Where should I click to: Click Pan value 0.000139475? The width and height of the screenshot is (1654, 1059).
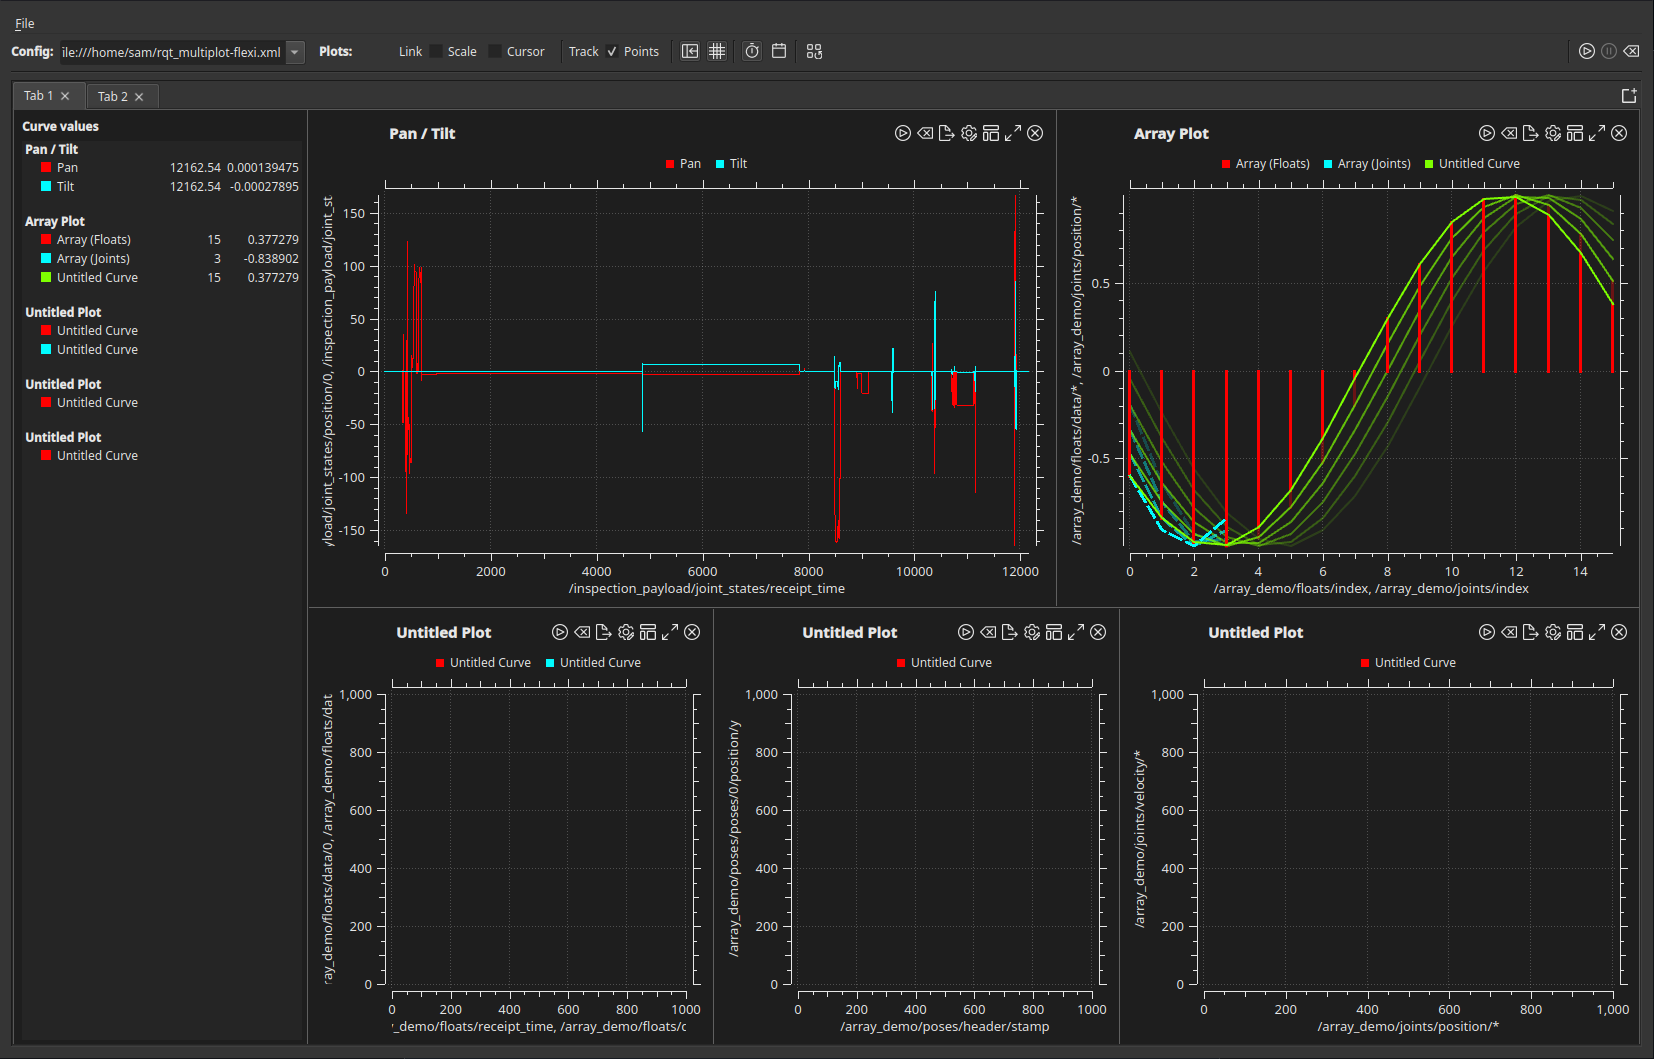263,168
